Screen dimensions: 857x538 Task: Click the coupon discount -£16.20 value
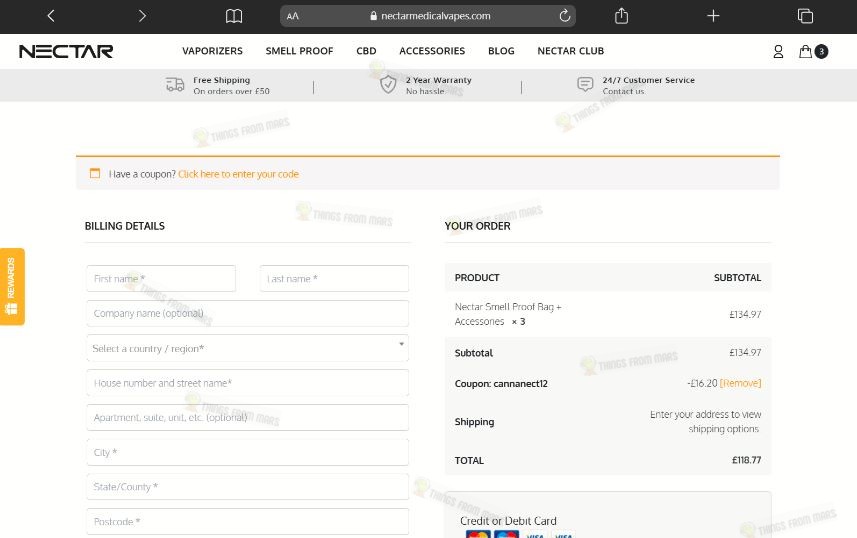click(x=702, y=383)
